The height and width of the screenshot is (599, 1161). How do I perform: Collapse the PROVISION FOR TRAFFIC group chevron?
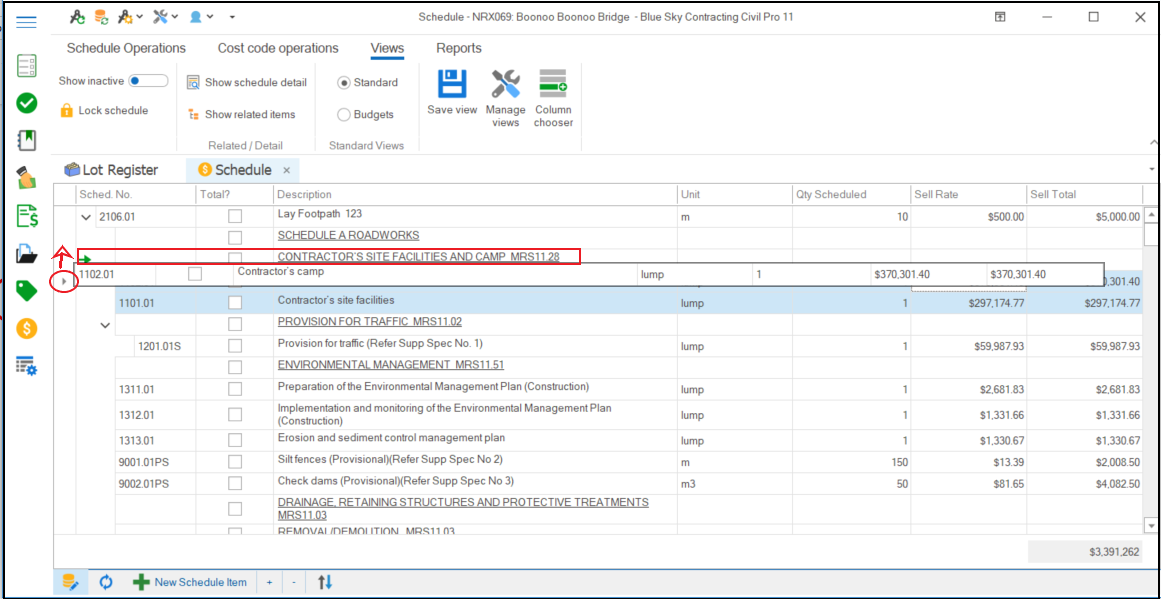point(106,324)
